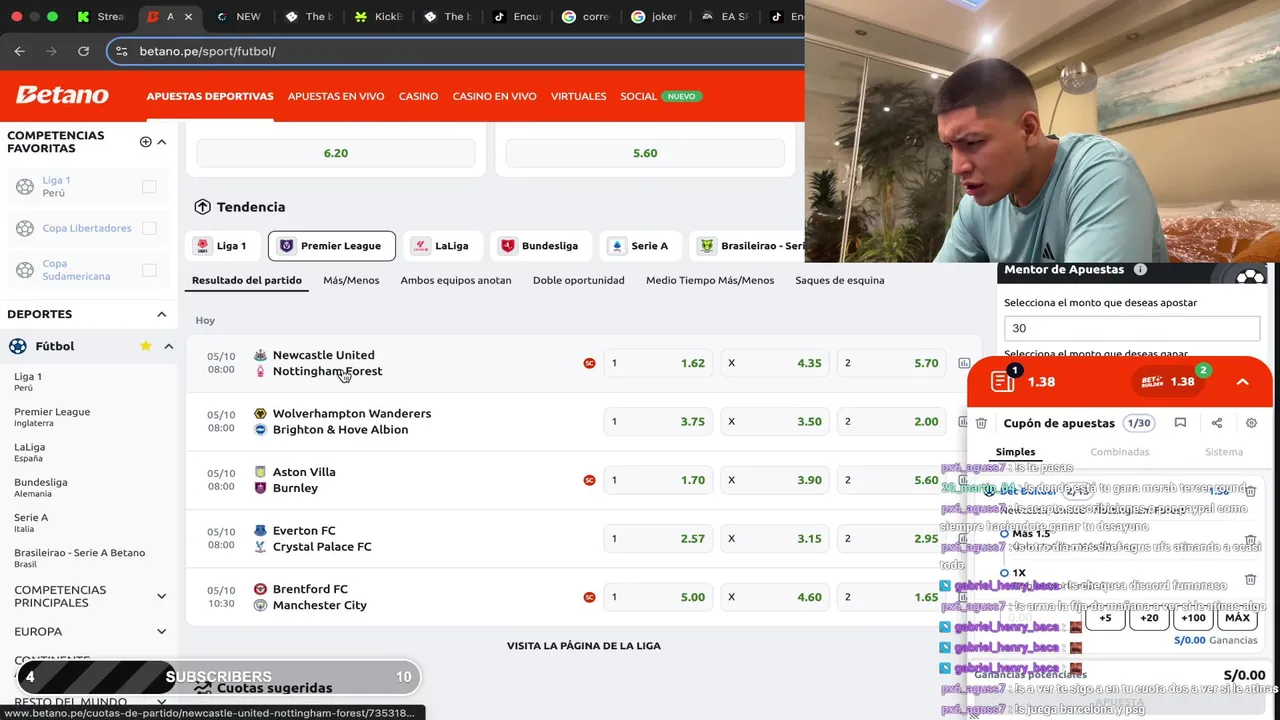The width and height of the screenshot is (1280, 720).
Task: Open stats icon for Newcastle United match
Action: click(x=964, y=363)
